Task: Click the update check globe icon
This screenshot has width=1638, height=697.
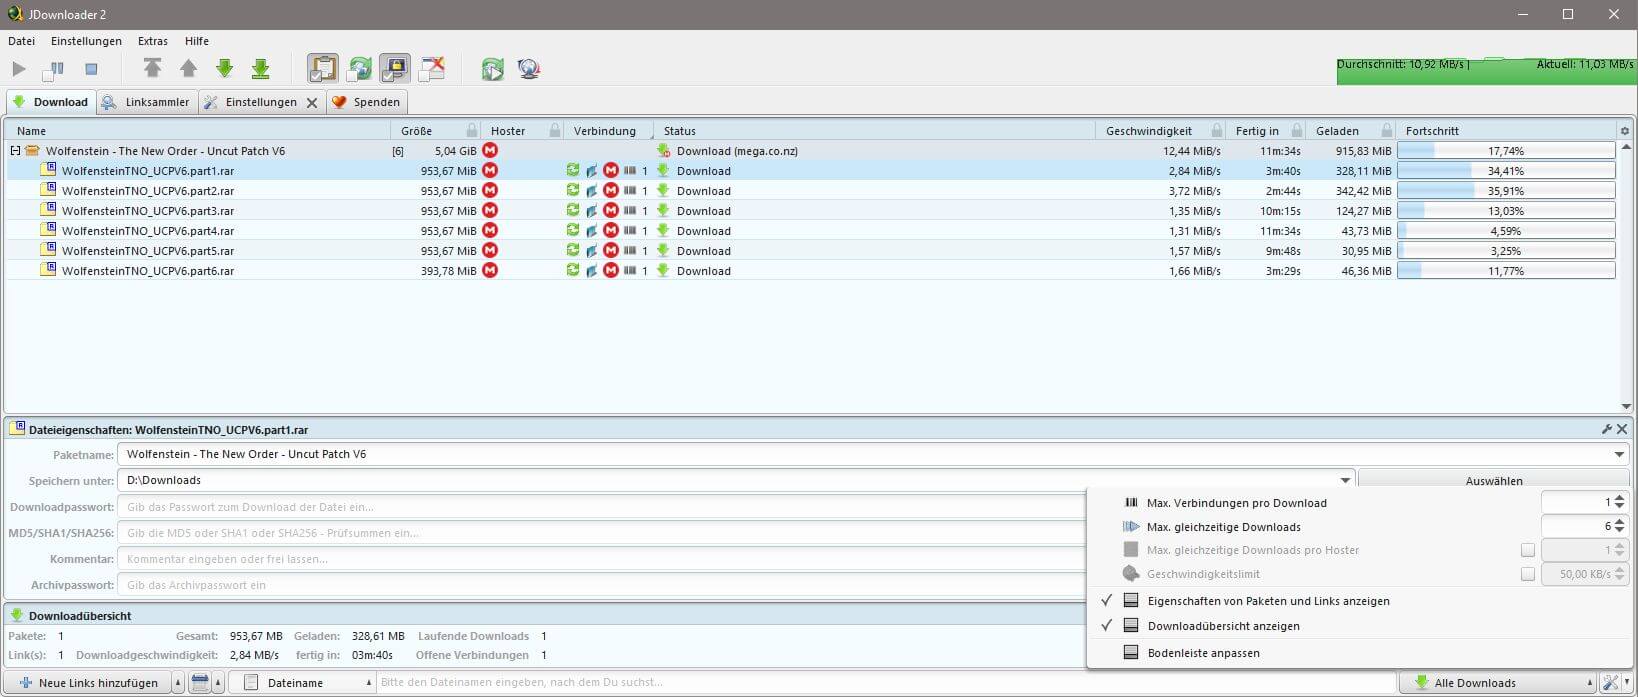Action: tap(529, 68)
